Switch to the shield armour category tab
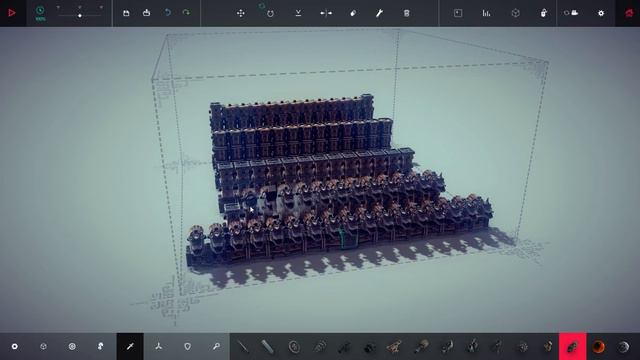This screenshot has height=360, width=640. (187, 347)
